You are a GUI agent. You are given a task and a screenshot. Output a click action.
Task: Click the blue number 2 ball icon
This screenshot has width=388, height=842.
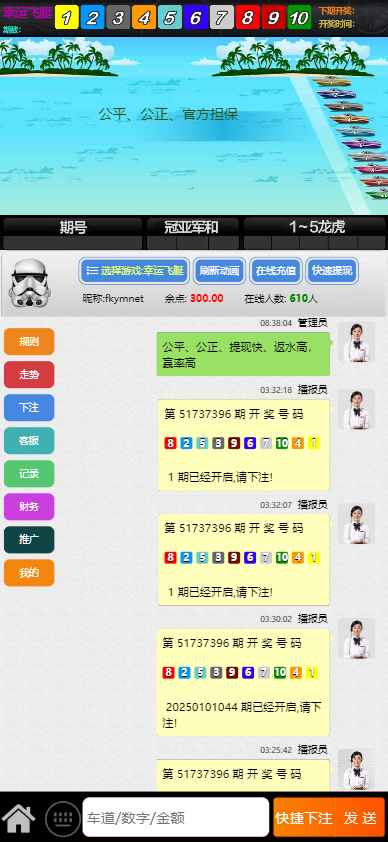pos(92,17)
